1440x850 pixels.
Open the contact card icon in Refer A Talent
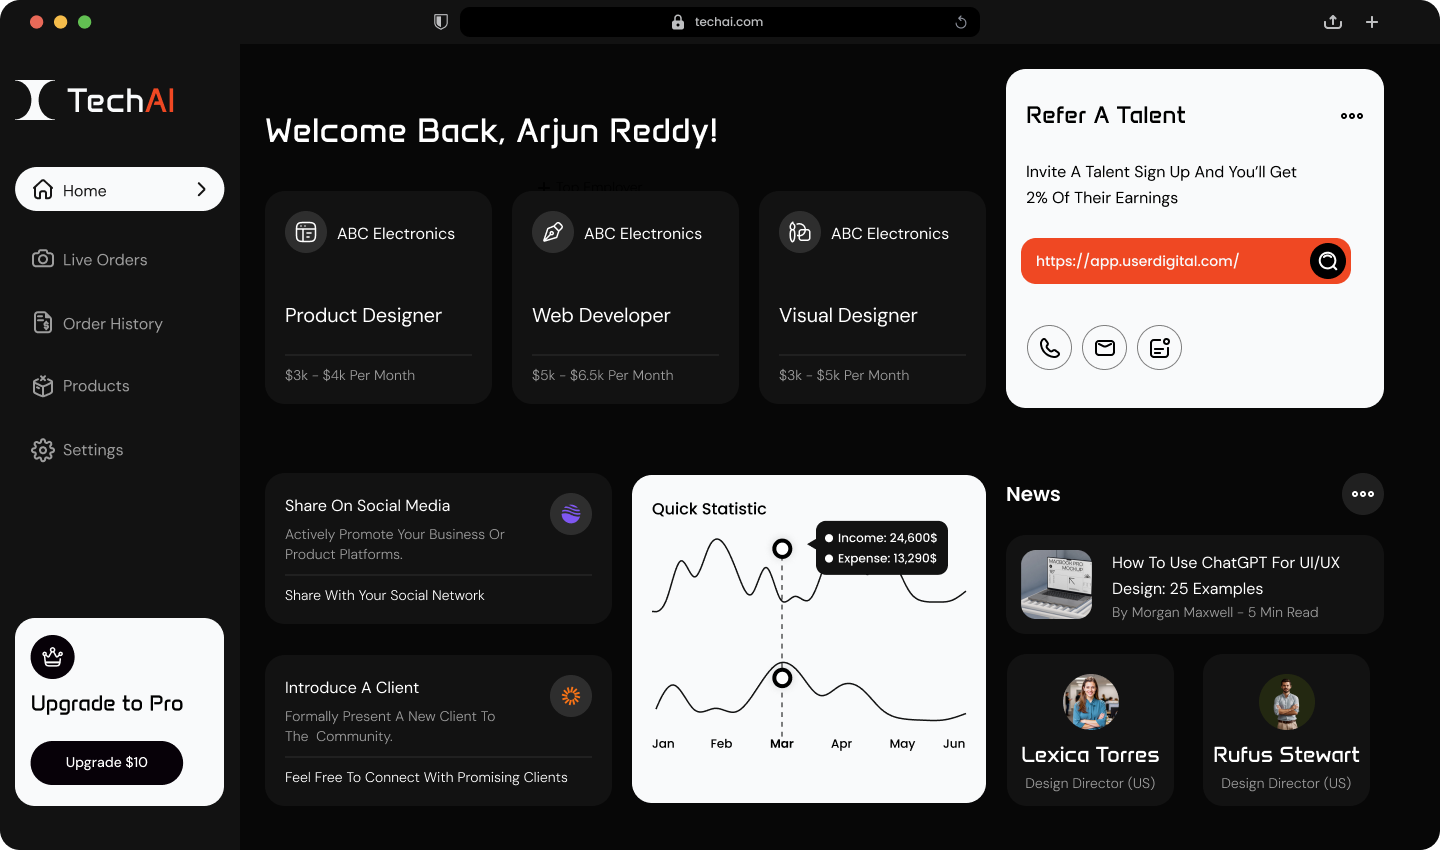pyautogui.click(x=1159, y=347)
